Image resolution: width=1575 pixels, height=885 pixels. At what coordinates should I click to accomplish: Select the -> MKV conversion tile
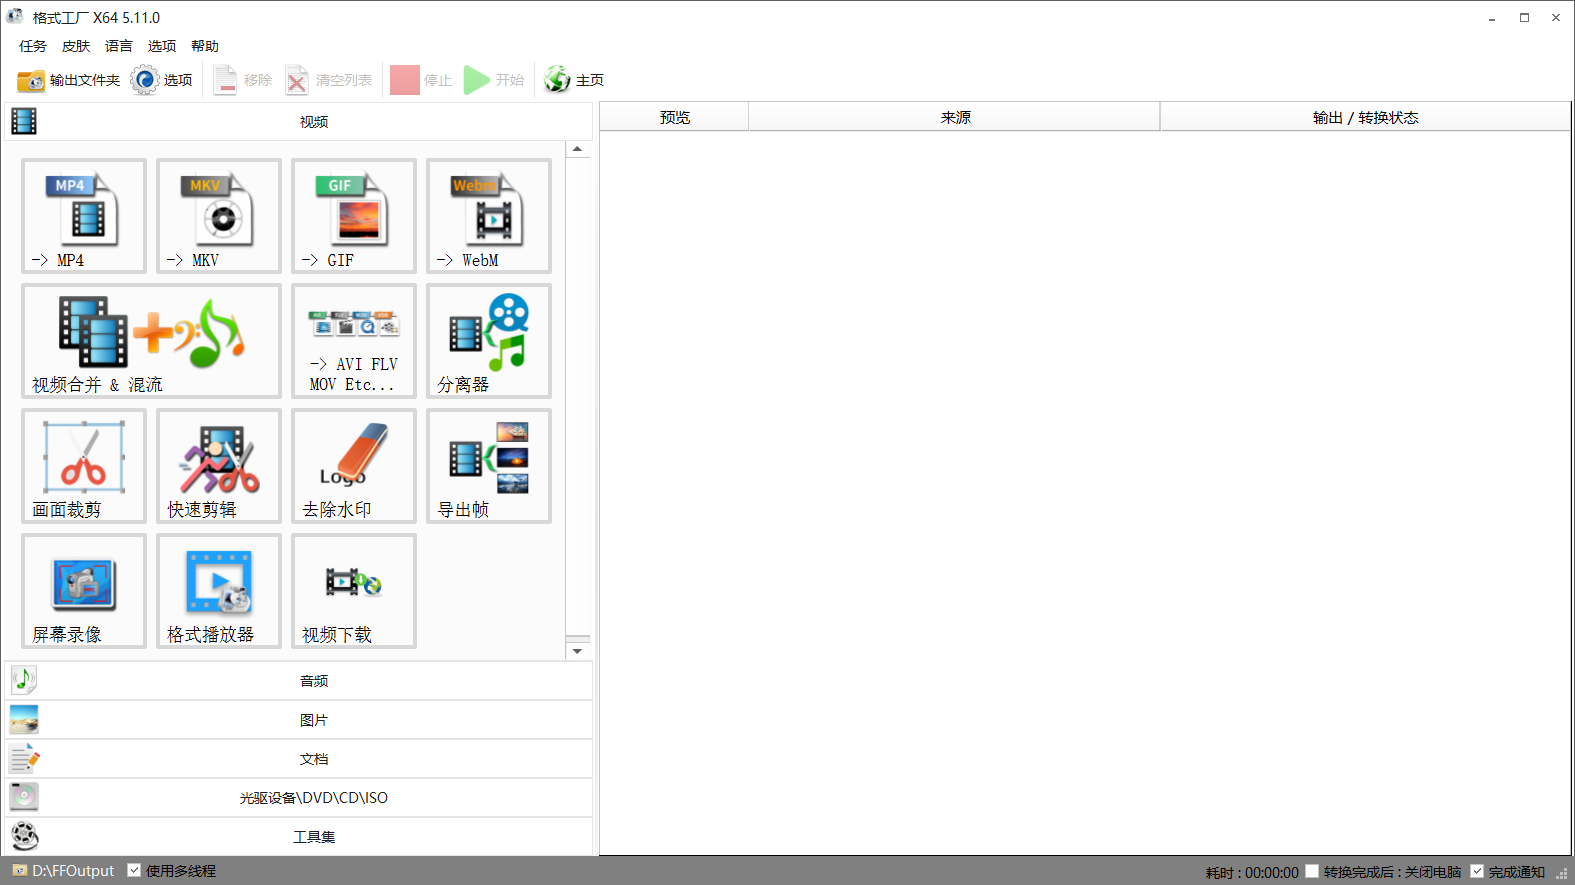[x=219, y=216]
